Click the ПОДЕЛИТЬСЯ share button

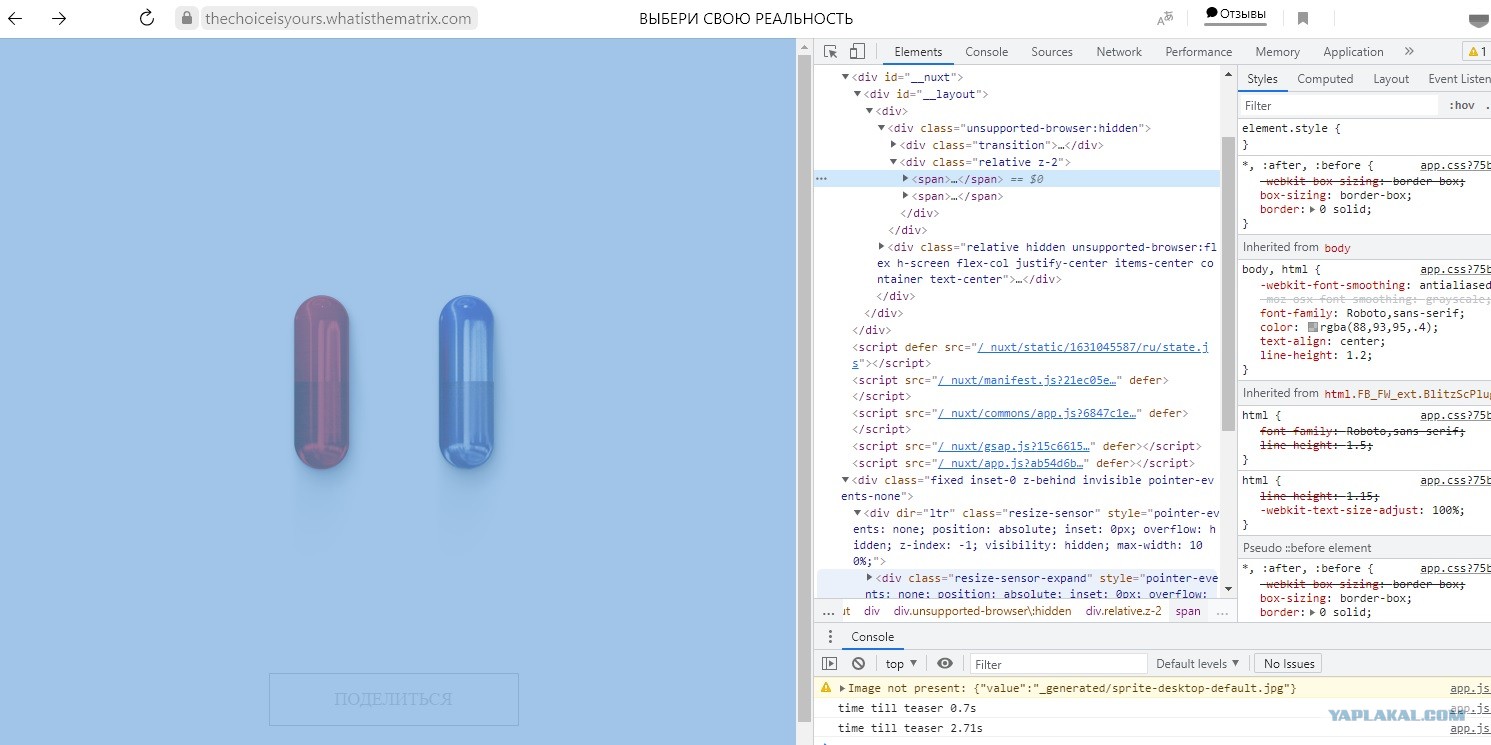(394, 699)
